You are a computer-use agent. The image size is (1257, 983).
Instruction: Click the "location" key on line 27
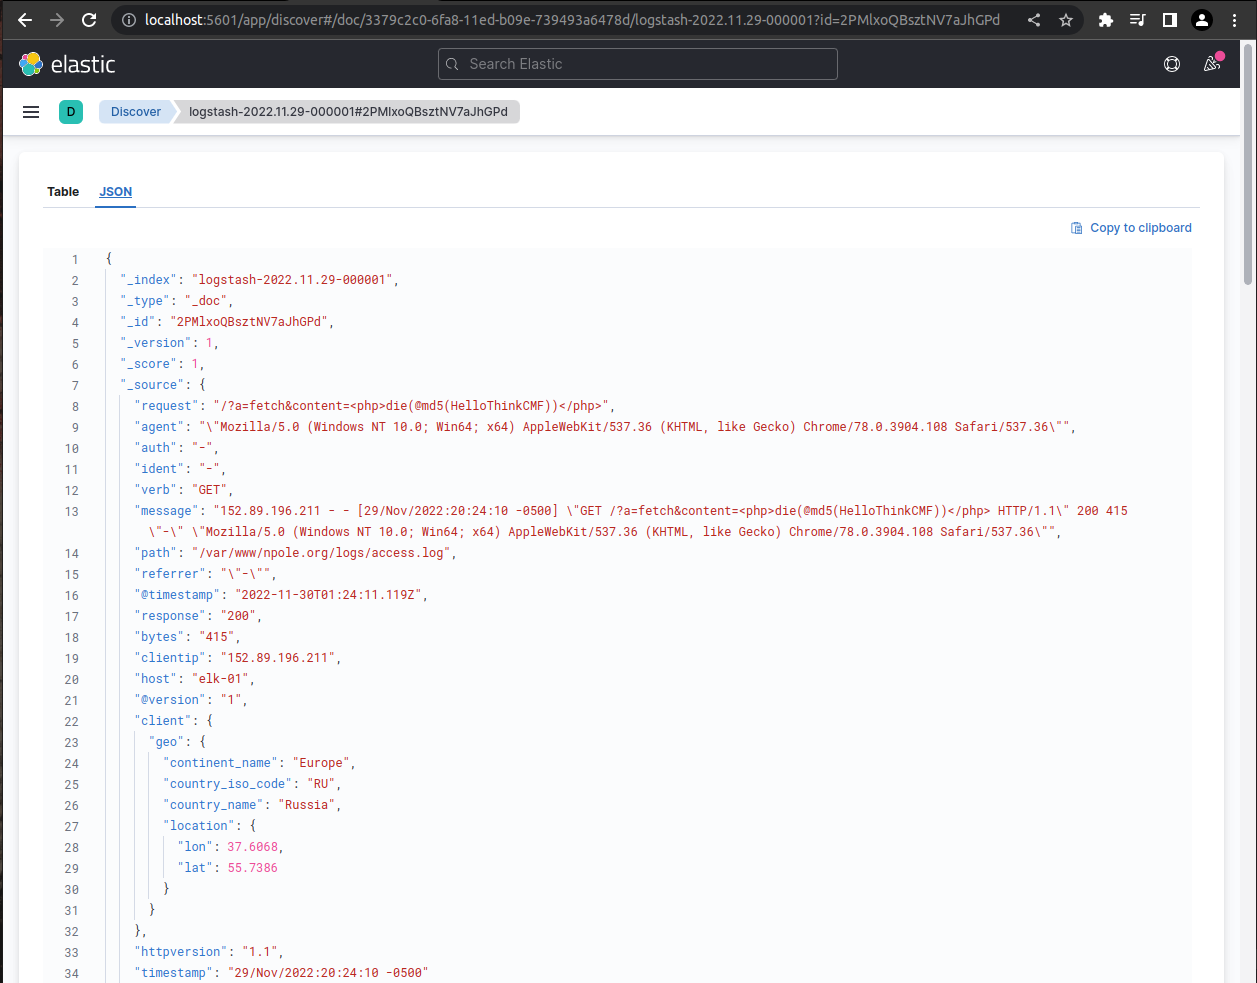(199, 826)
